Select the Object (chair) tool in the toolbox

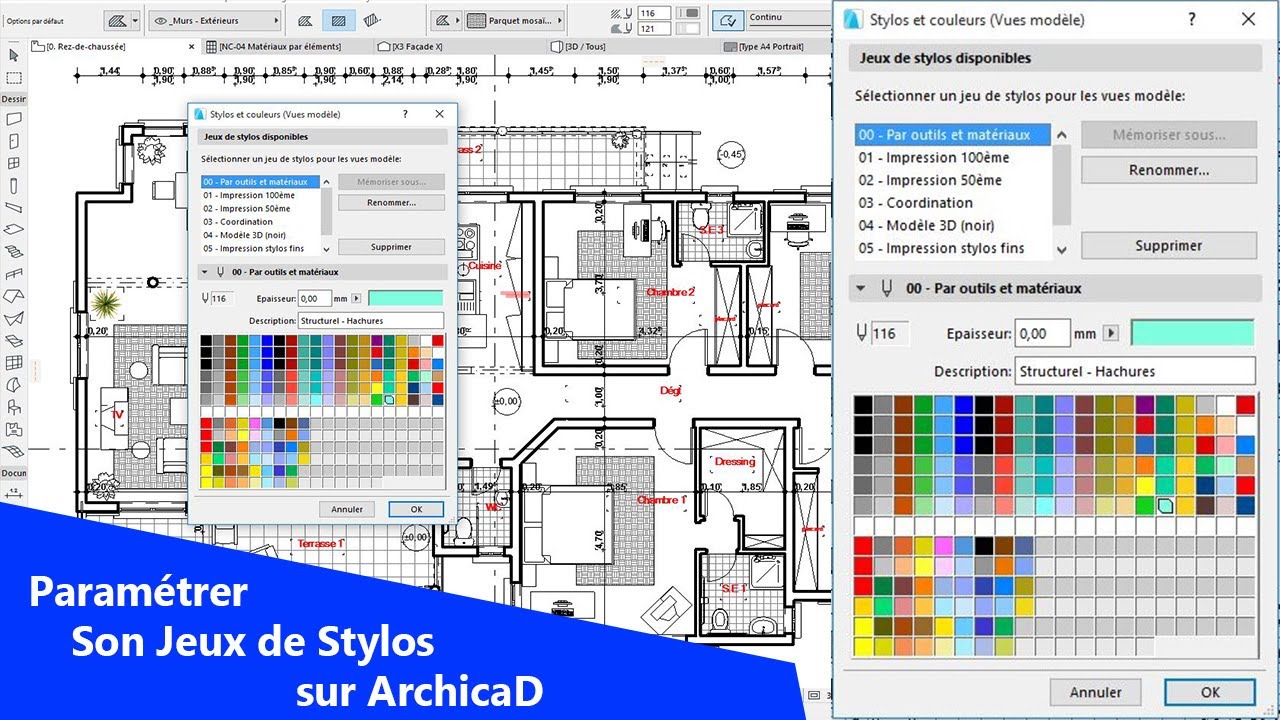(14, 407)
